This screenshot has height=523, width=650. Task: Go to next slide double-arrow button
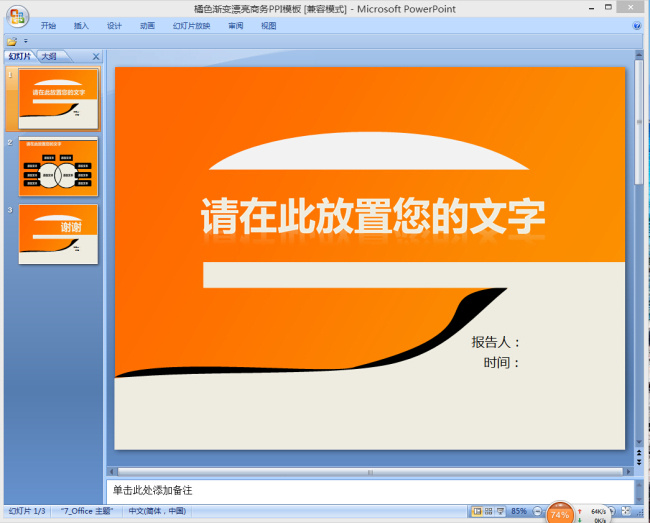(x=639, y=462)
